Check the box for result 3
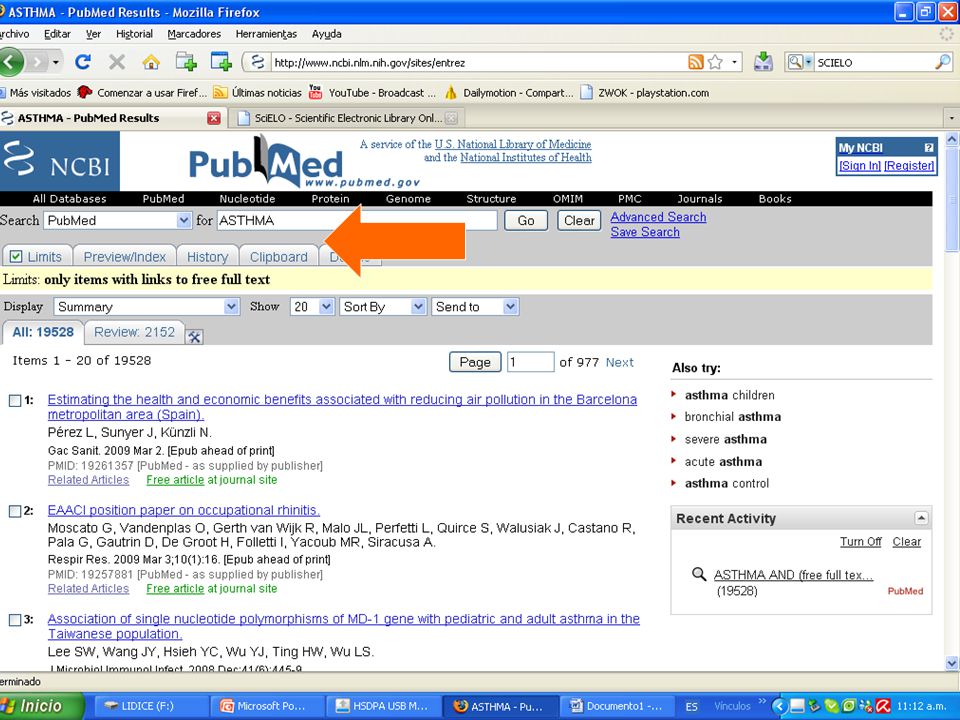 click(15, 620)
